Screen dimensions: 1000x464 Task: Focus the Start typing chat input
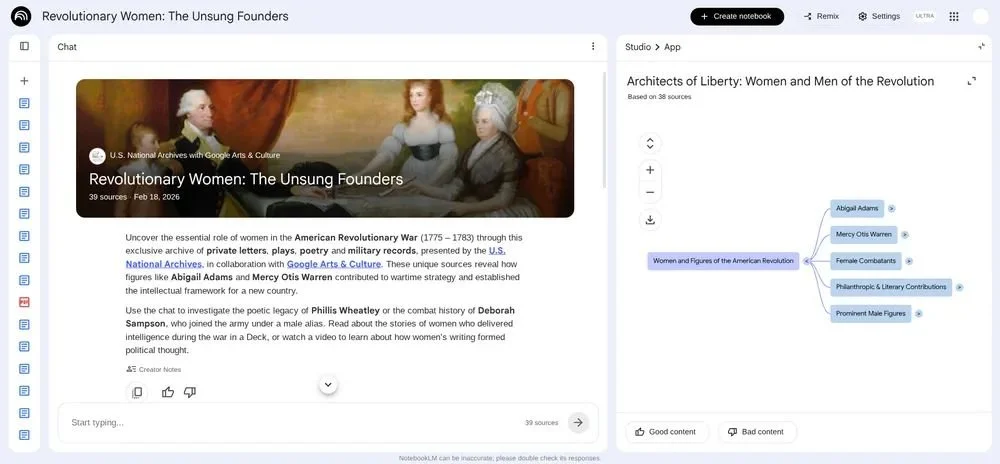293,423
